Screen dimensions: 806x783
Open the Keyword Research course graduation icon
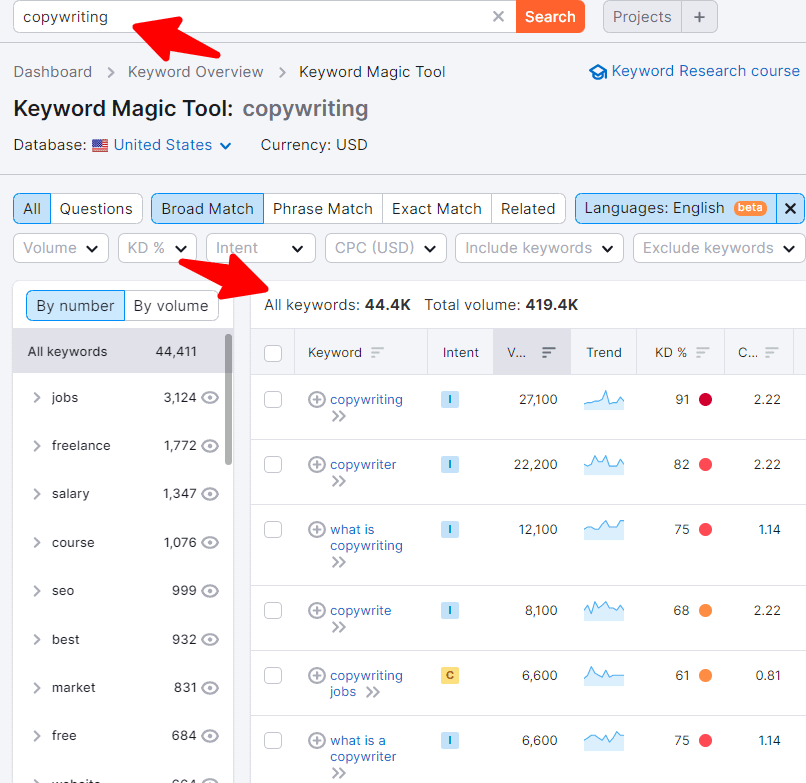coord(598,71)
